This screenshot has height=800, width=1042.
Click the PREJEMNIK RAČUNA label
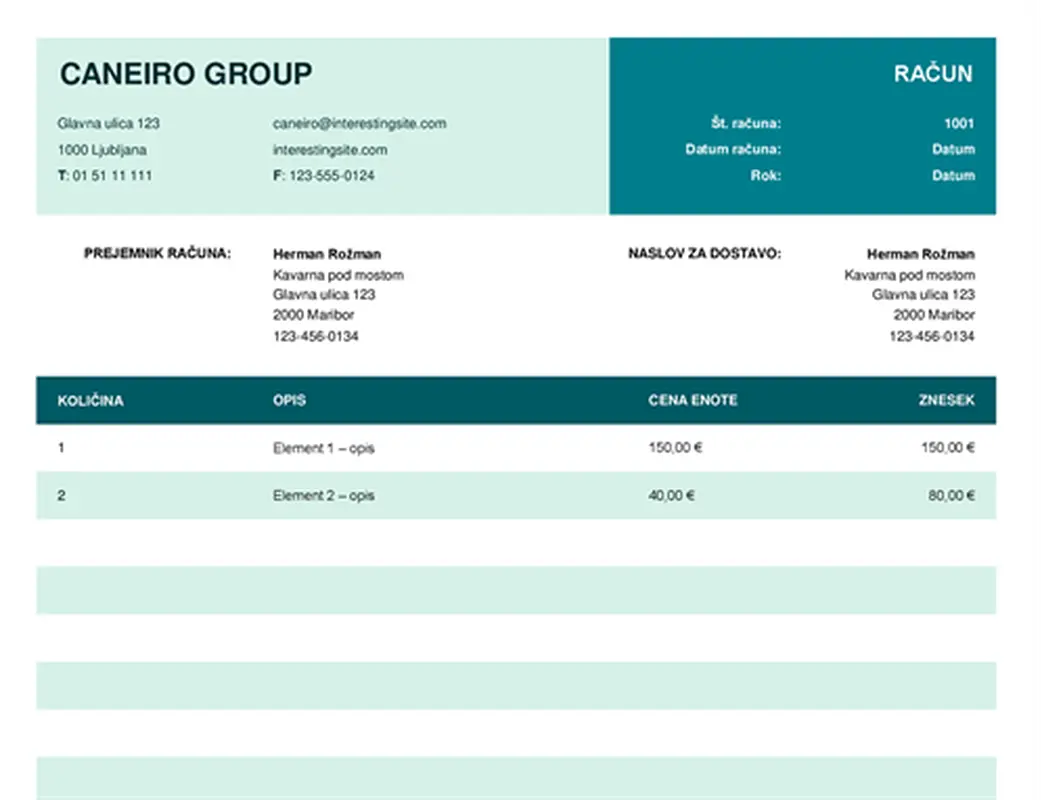click(157, 253)
